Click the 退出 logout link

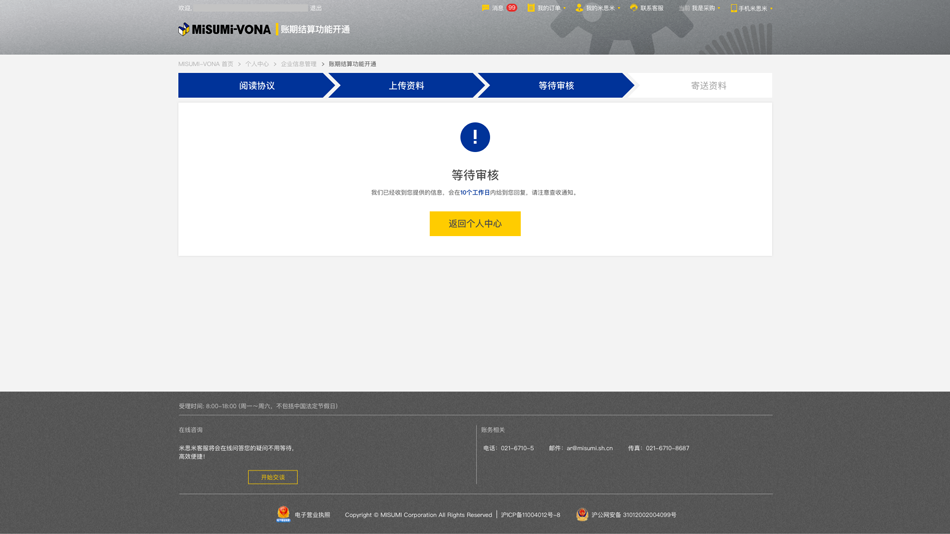coord(316,8)
